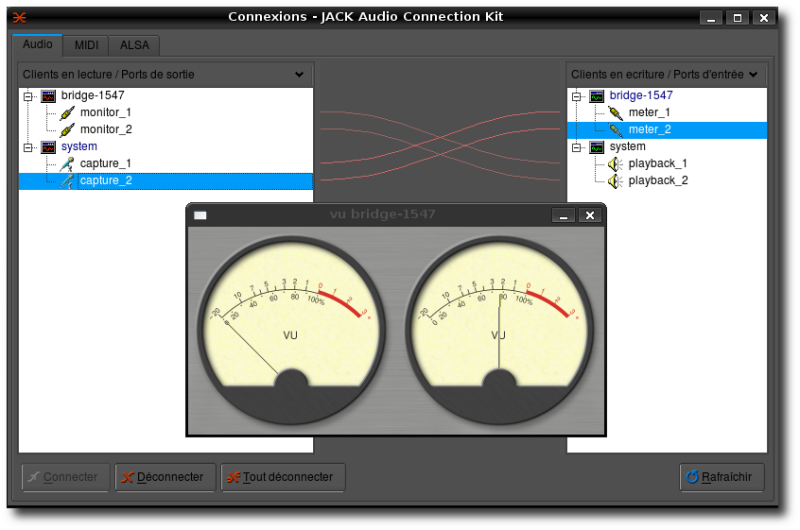The height and width of the screenshot is (530, 800).
Task: Select playback_2 input port
Action: point(658,181)
